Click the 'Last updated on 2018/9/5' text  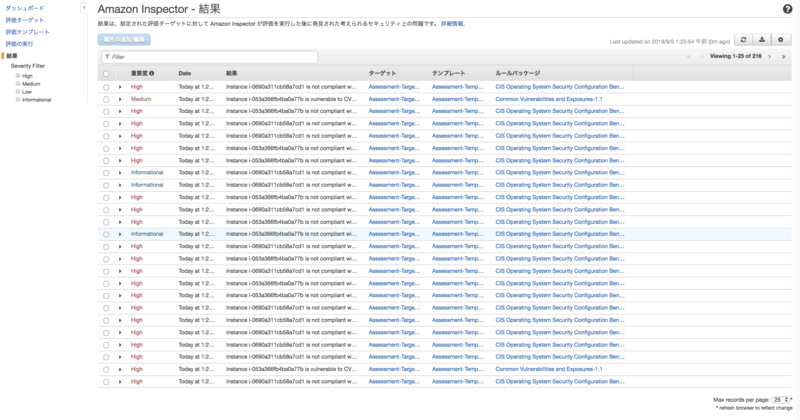(669, 42)
